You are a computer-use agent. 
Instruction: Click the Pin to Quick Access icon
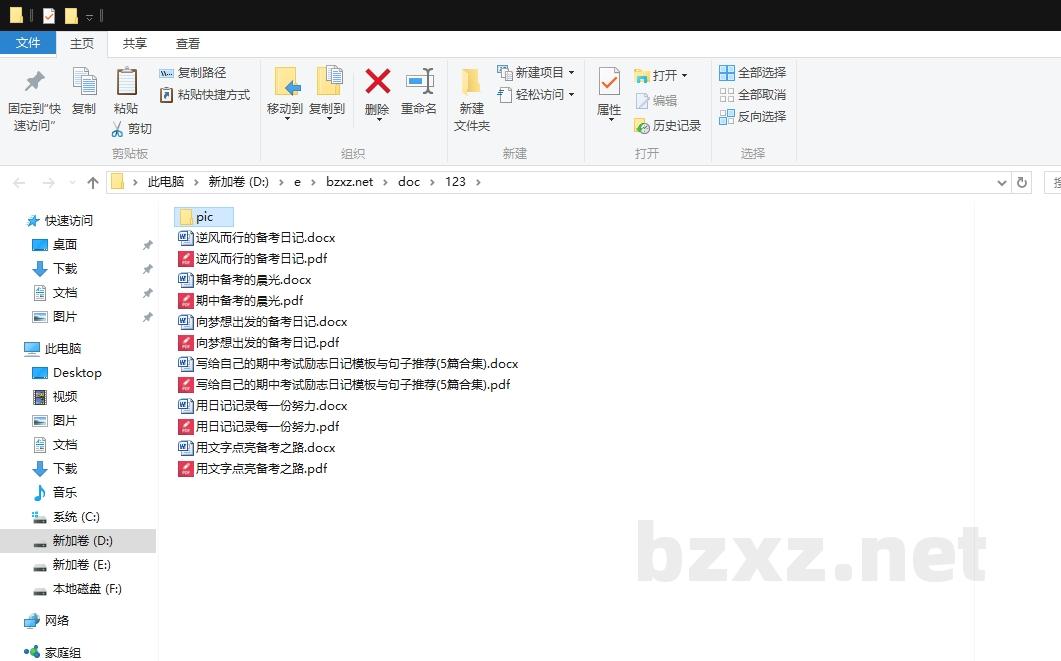coord(34,81)
